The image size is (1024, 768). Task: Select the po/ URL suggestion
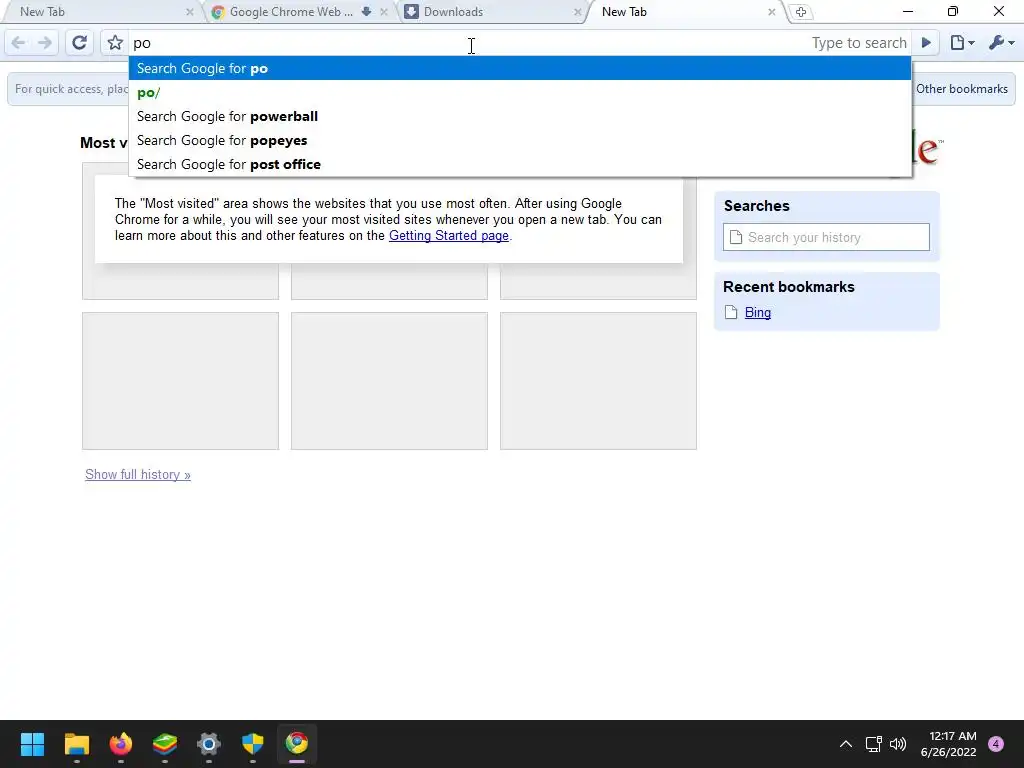point(520,93)
